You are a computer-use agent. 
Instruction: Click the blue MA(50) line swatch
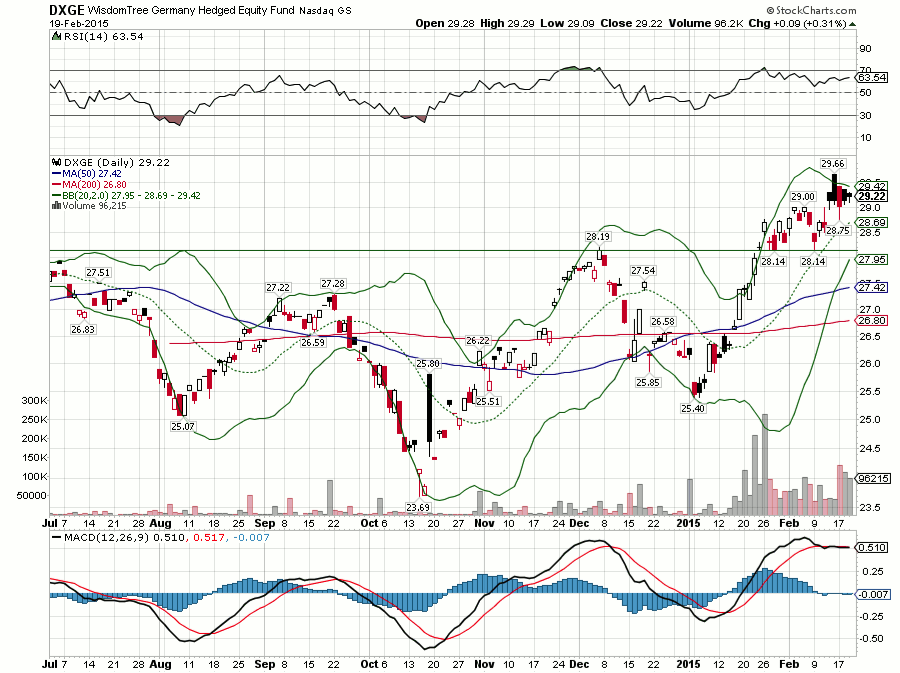pyautogui.click(x=56, y=174)
